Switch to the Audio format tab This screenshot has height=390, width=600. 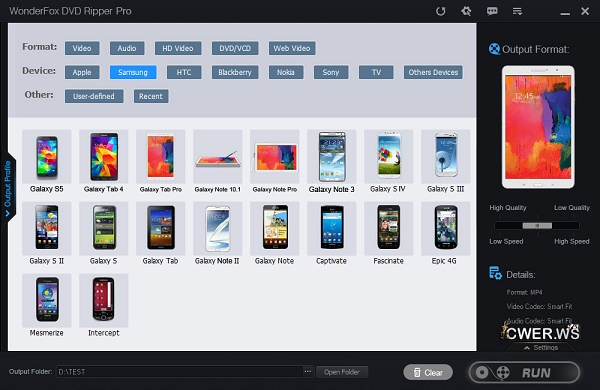point(127,48)
